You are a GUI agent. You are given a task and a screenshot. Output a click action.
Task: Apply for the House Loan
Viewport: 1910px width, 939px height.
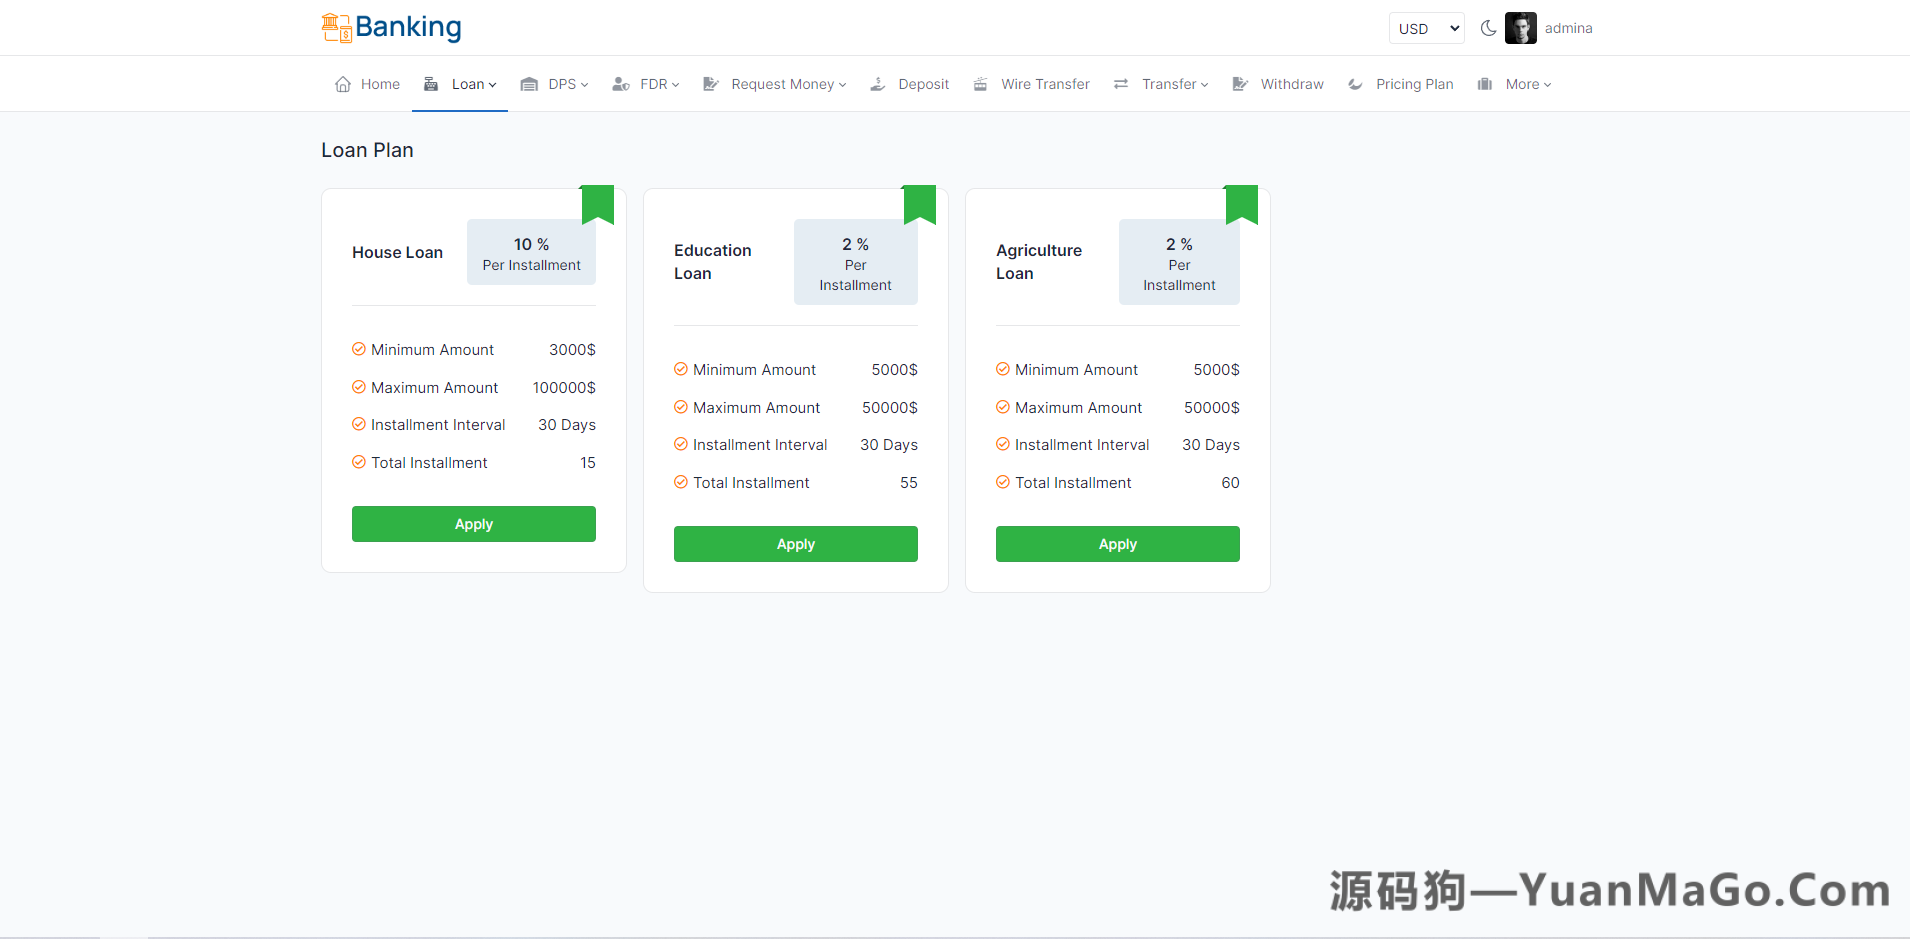(x=473, y=523)
